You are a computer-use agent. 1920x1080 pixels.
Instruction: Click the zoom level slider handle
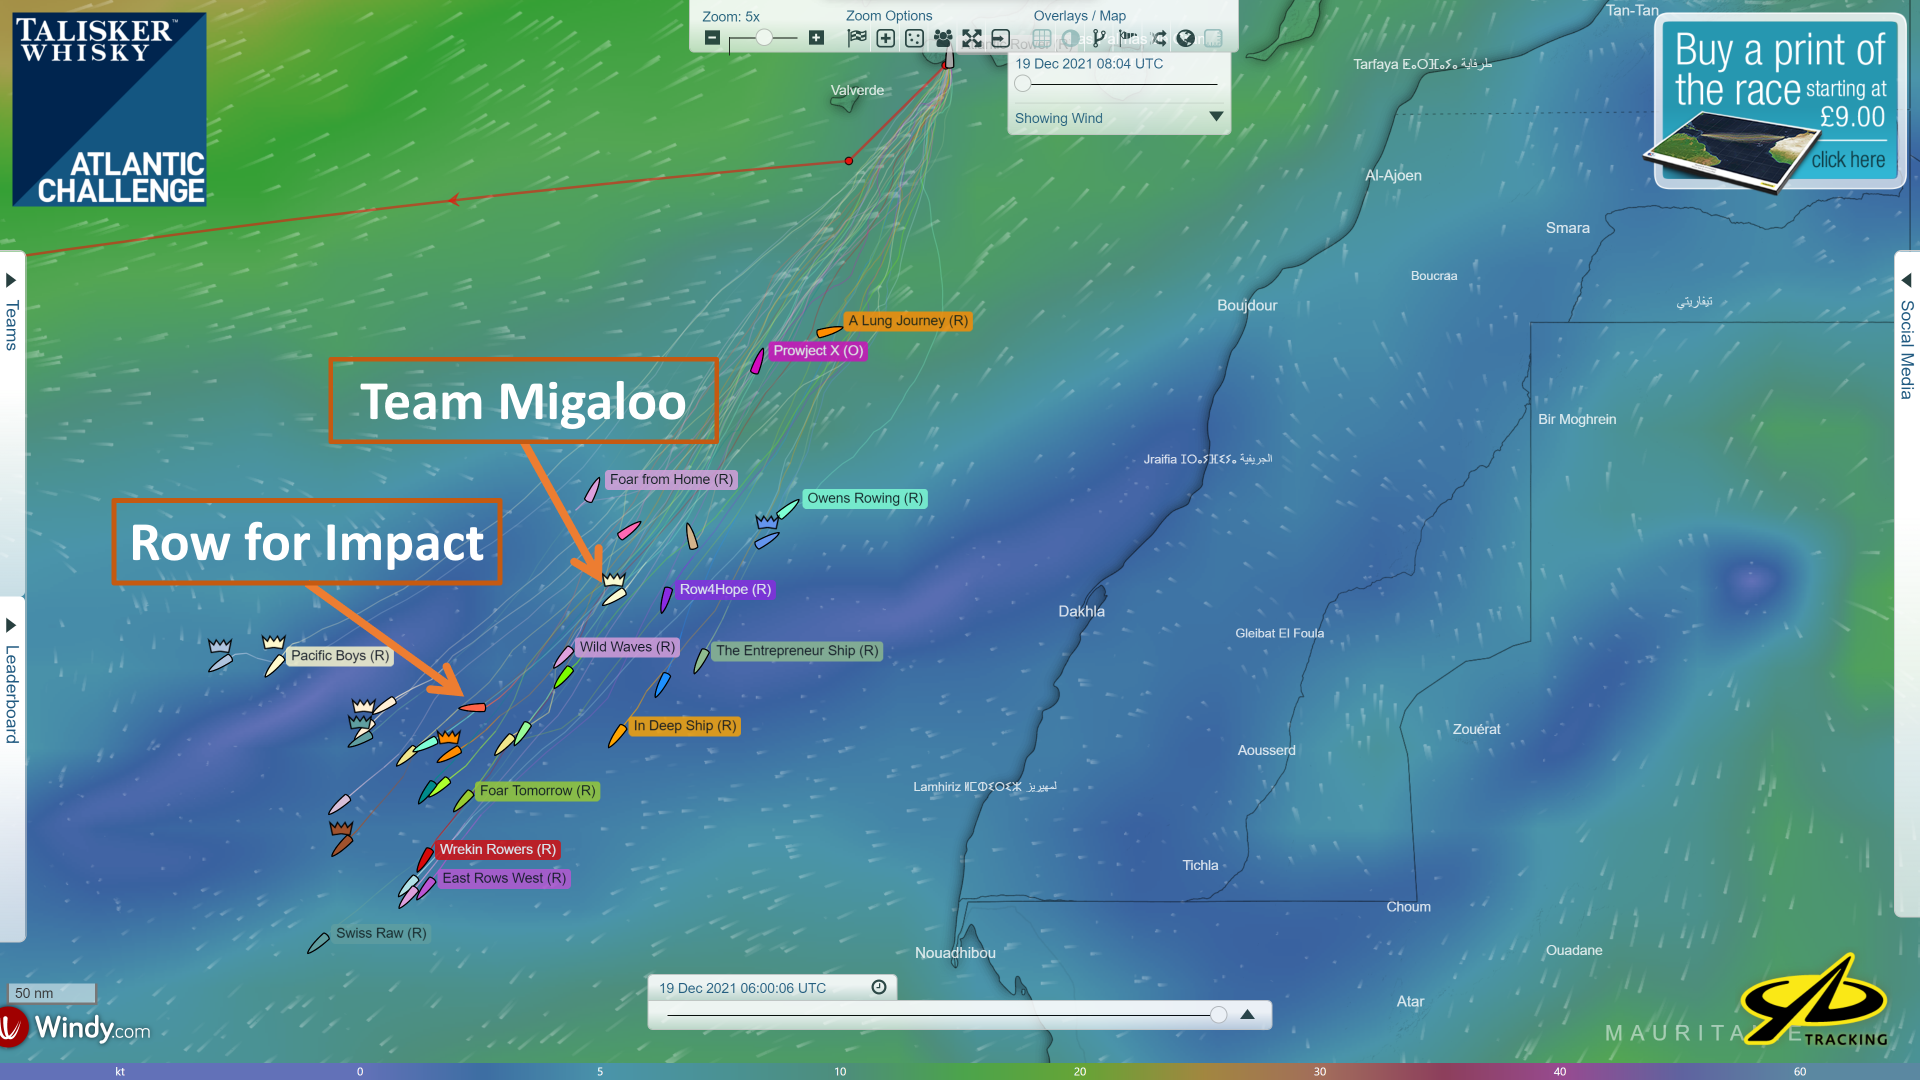(x=764, y=38)
